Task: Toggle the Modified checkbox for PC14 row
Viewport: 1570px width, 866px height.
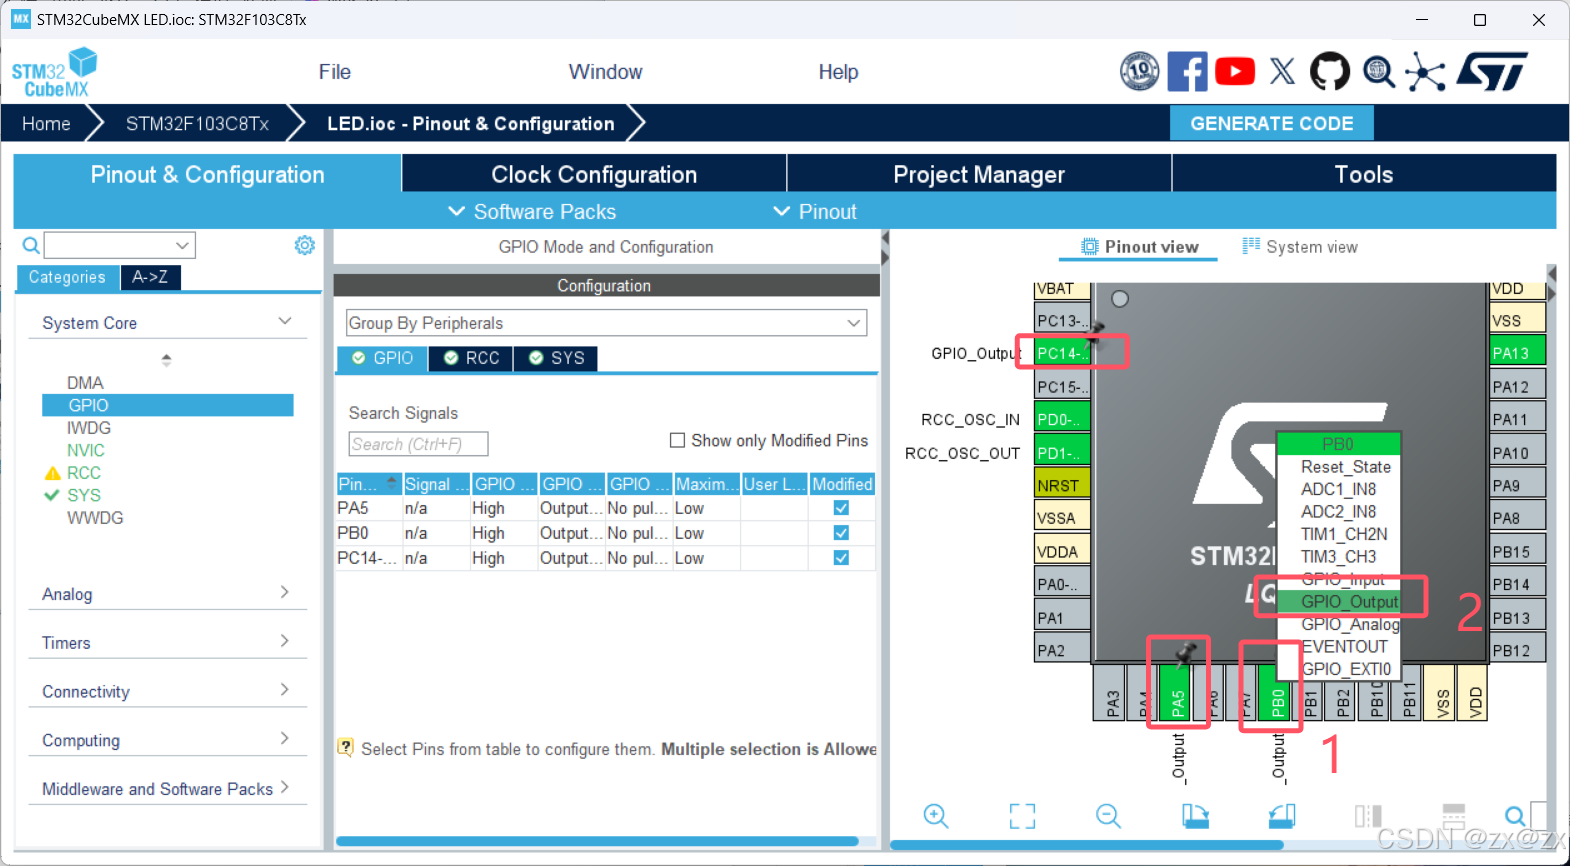Action: click(841, 558)
